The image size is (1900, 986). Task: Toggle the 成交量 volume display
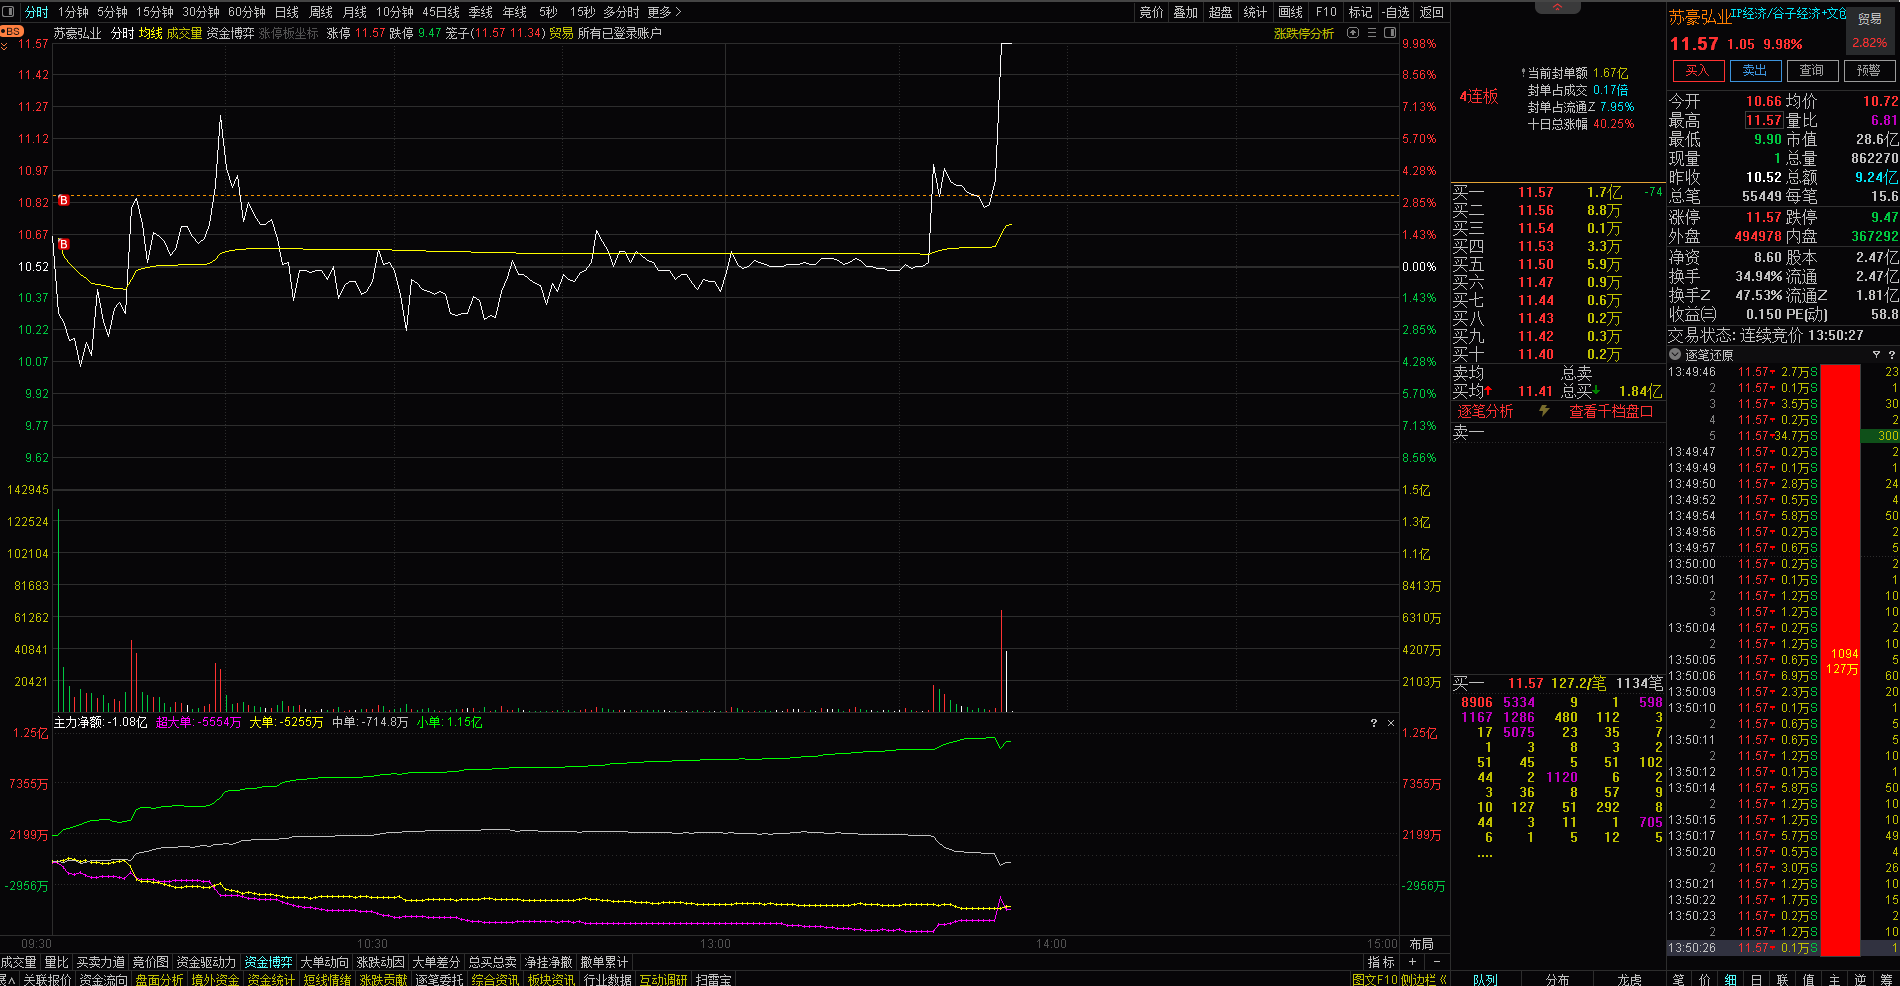(x=184, y=33)
